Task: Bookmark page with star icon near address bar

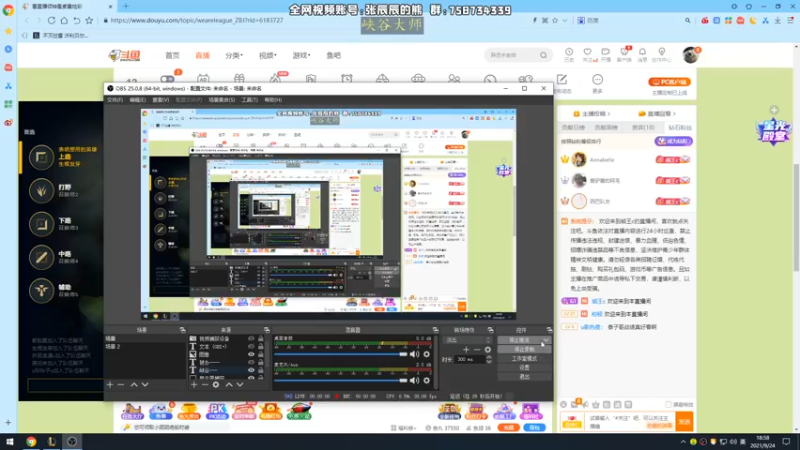Action: pyautogui.click(x=89, y=20)
